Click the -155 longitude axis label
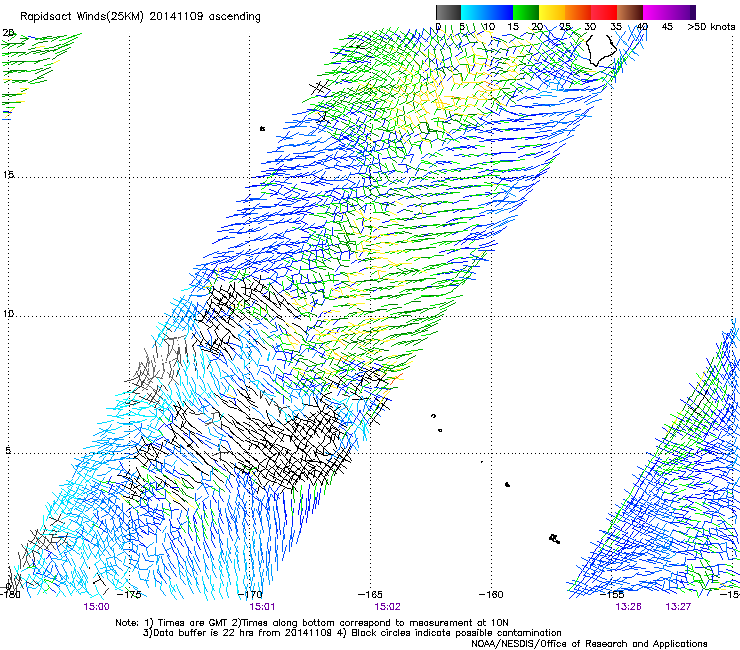 pos(612,595)
